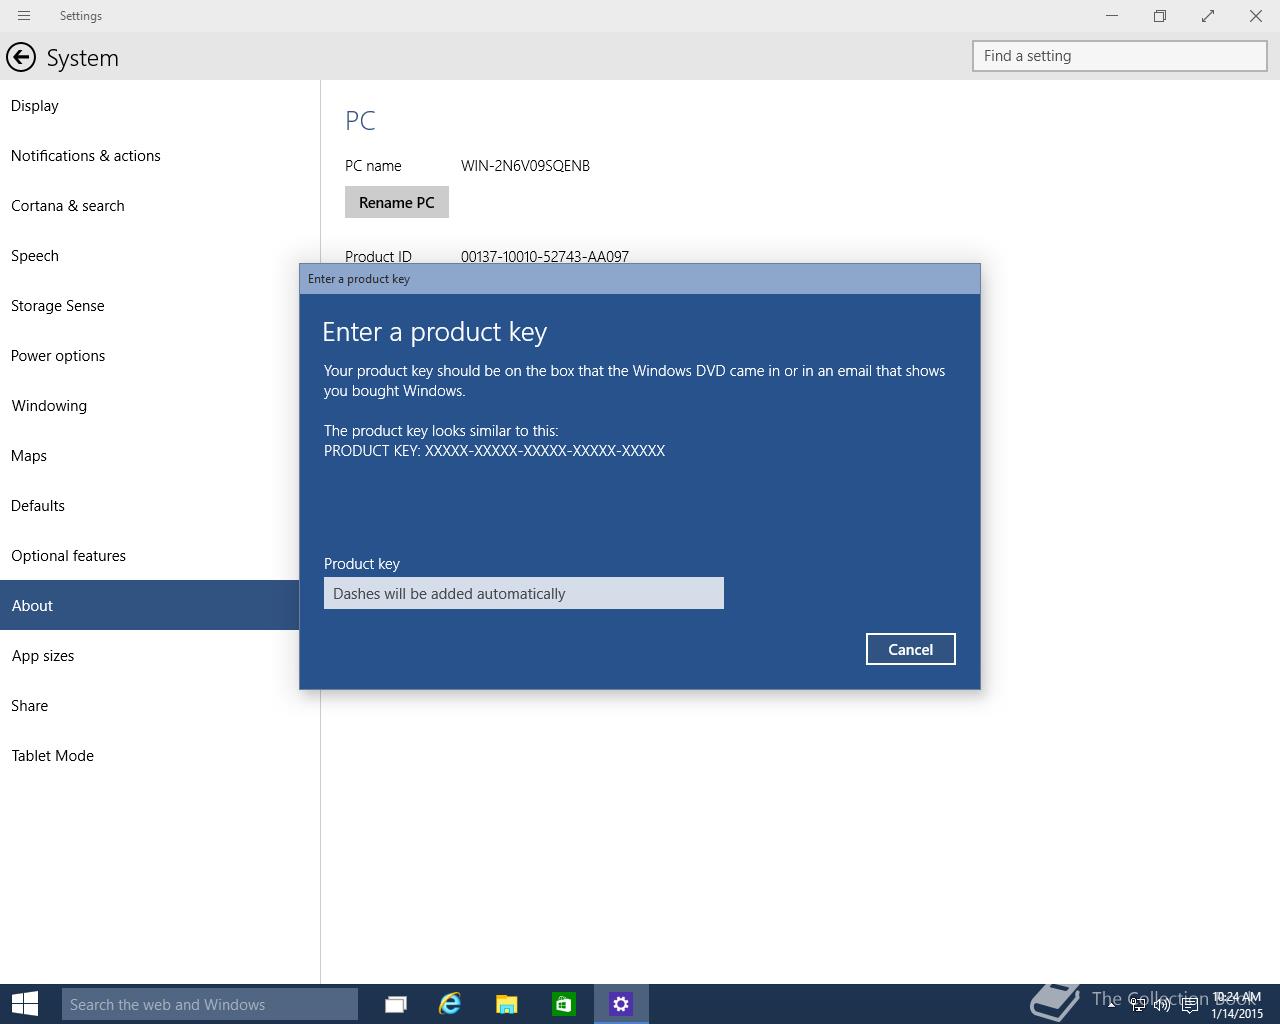Open Tablet Mode settings

click(x=160, y=755)
